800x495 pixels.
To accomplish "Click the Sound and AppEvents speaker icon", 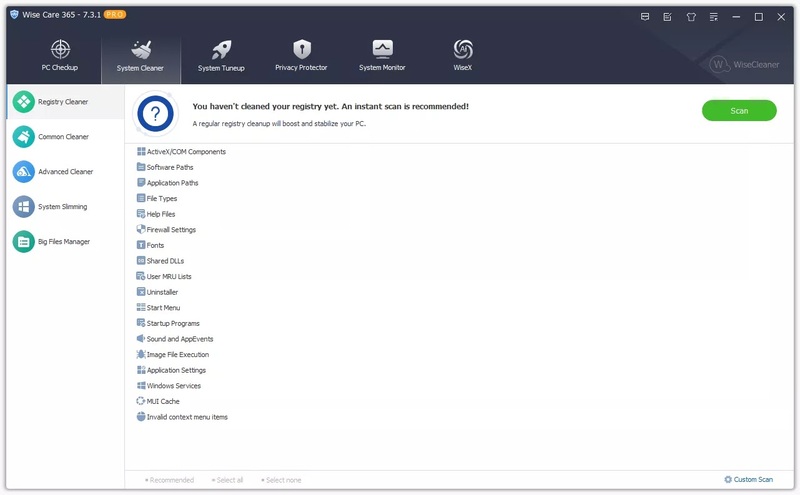I will click(141, 338).
